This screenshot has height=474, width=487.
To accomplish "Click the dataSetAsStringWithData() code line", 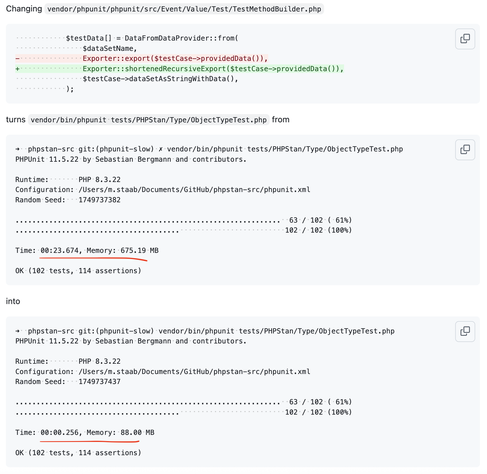I will 160,79.
